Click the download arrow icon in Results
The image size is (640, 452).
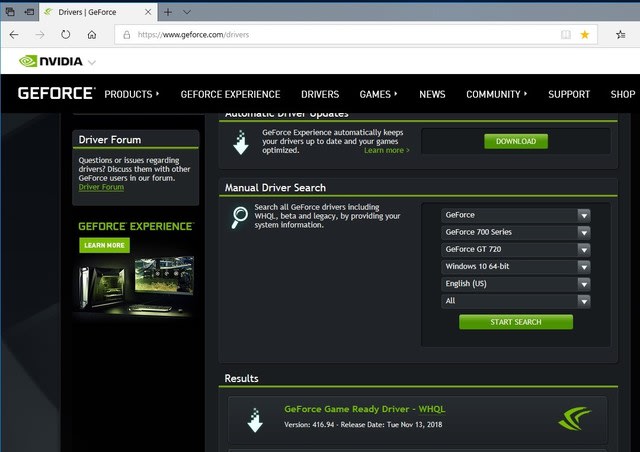[x=255, y=421]
